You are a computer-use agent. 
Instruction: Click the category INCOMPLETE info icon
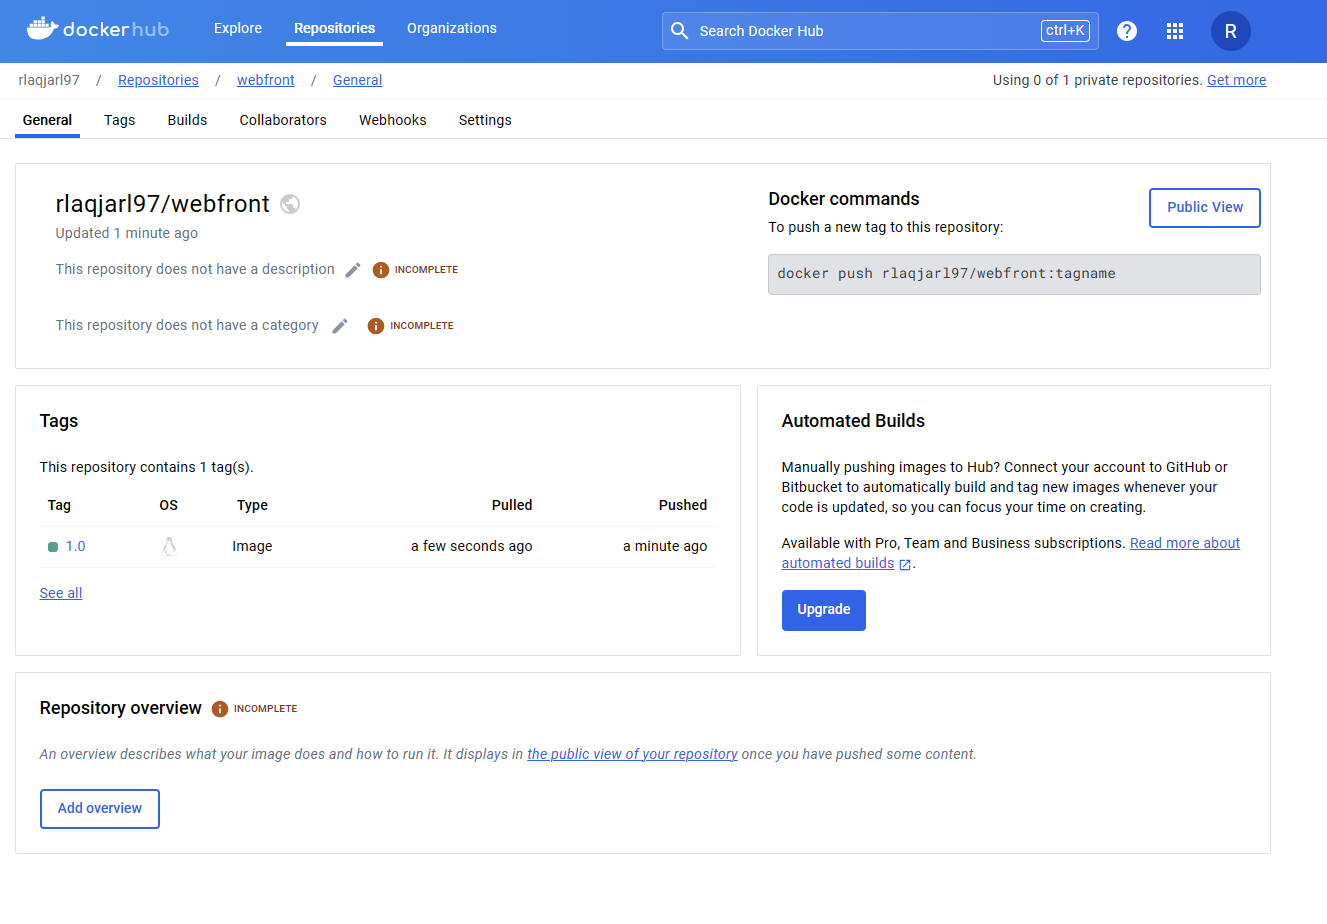coord(376,326)
